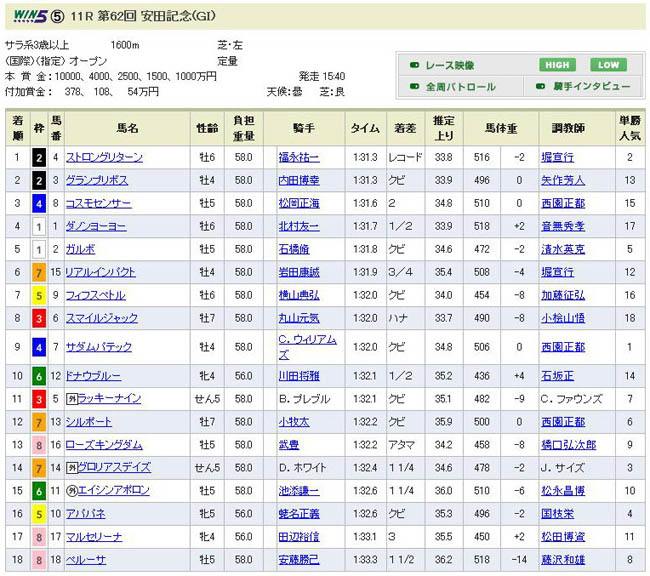Click the green bullet beside 全周パトロール
Screen dimensions: 650x576
(415, 87)
